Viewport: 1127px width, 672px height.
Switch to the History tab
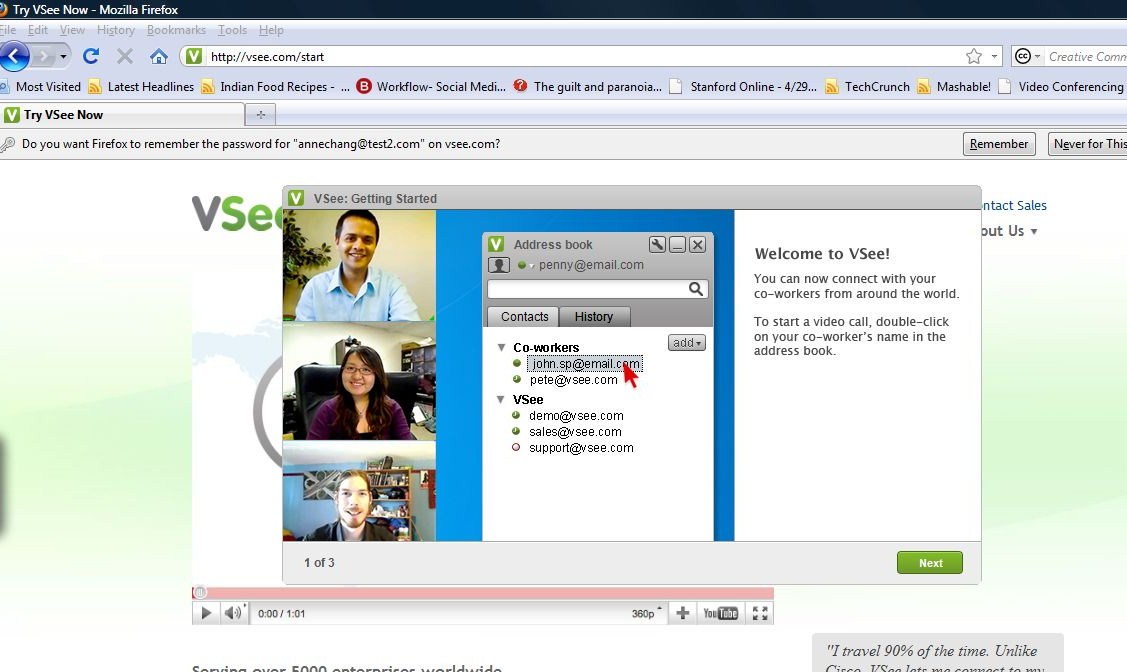pyautogui.click(x=593, y=317)
